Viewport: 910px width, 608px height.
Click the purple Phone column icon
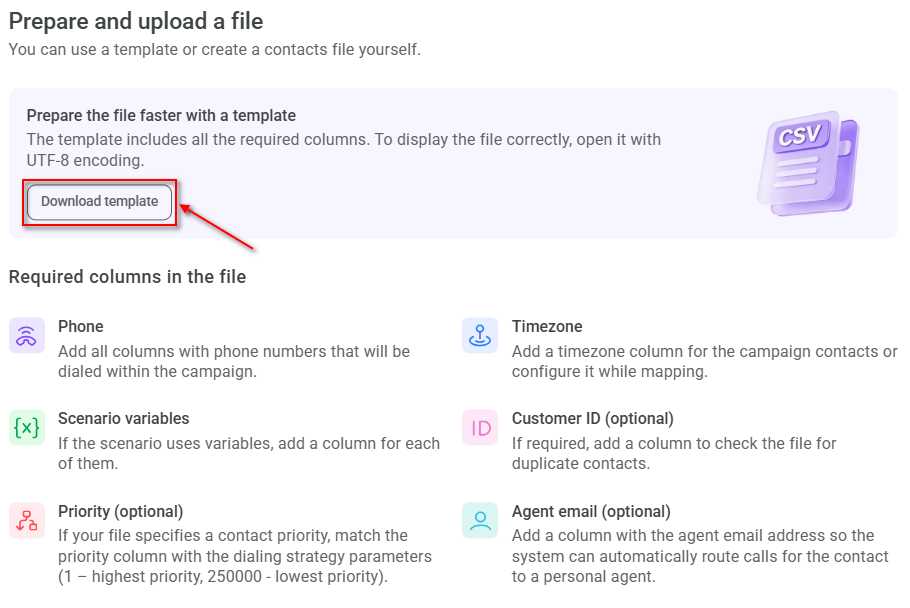click(x=27, y=335)
